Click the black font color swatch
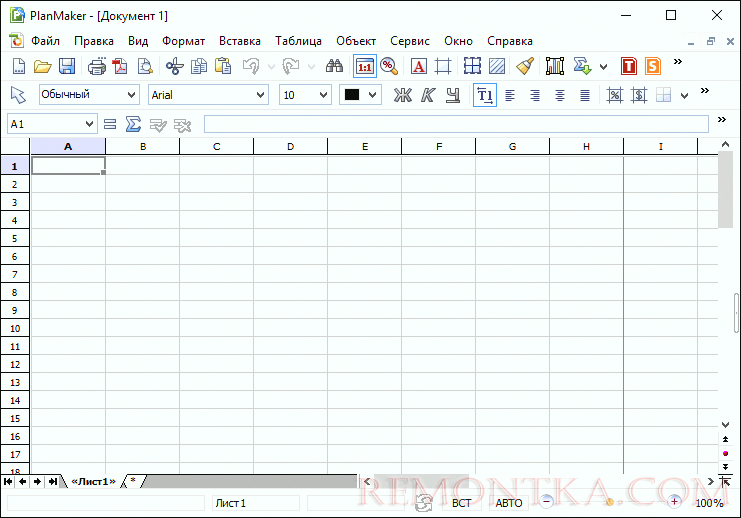Viewport: 741px width, 518px height. [352, 95]
